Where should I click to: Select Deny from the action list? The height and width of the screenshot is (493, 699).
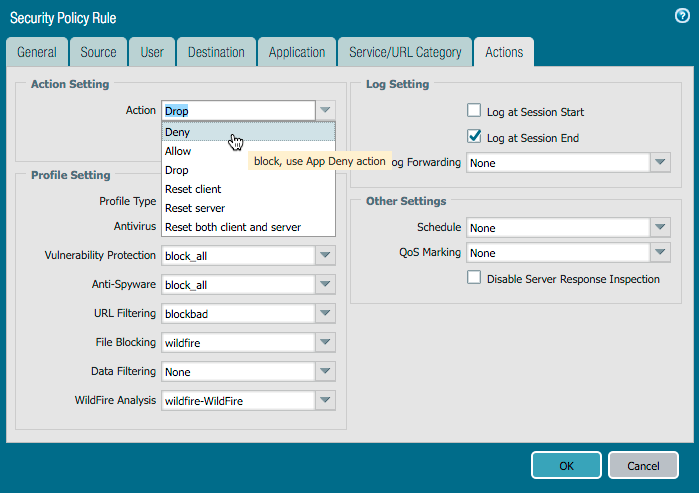coord(178,132)
